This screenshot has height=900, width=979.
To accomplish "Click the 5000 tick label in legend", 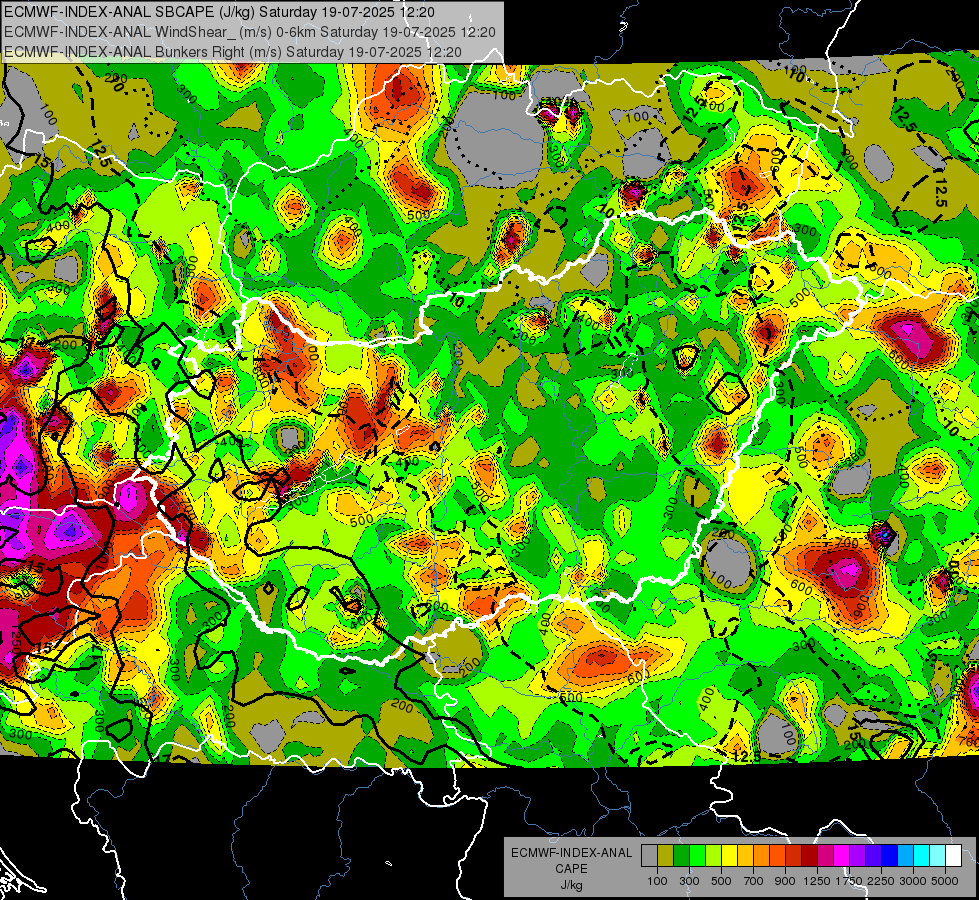I will pos(945,882).
